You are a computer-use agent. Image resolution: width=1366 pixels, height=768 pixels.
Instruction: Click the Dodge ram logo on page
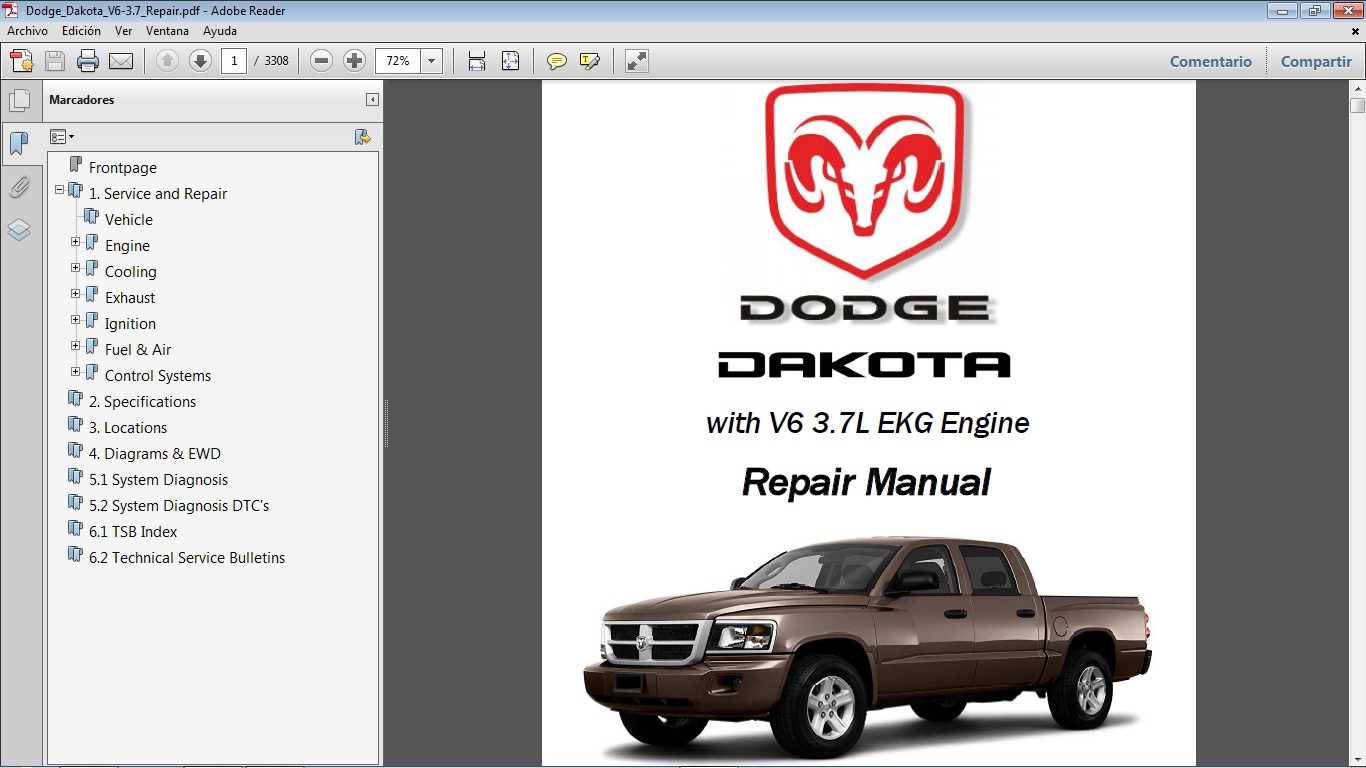[864, 180]
